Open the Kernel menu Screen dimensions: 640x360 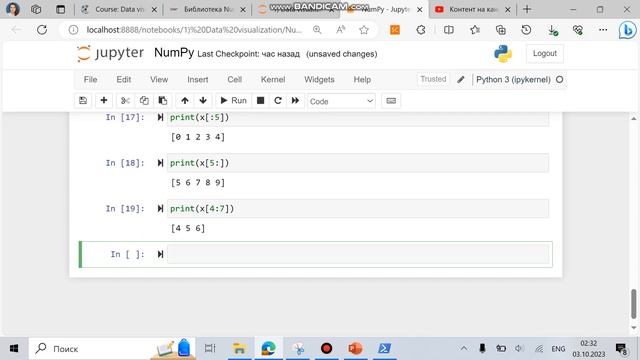pyautogui.click(x=273, y=80)
